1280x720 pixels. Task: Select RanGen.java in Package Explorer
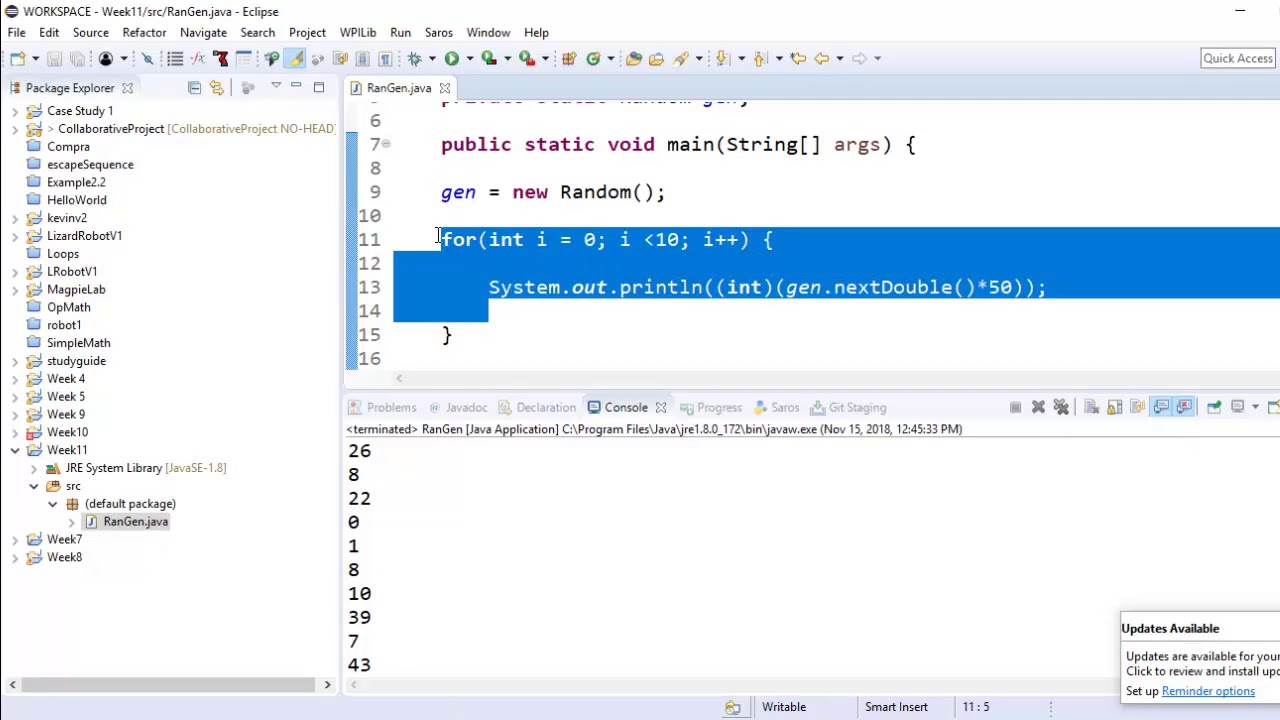pyautogui.click(x=135, y=521)
